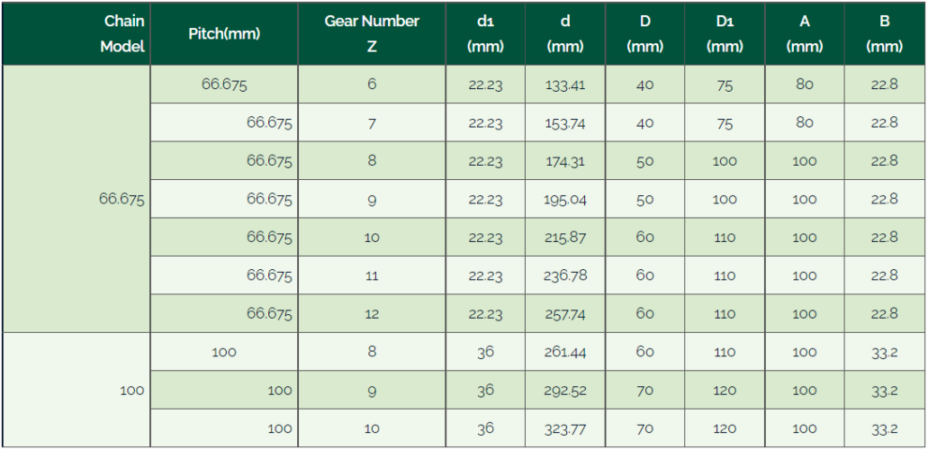Select the 292.52 value cell

(565, 390)
